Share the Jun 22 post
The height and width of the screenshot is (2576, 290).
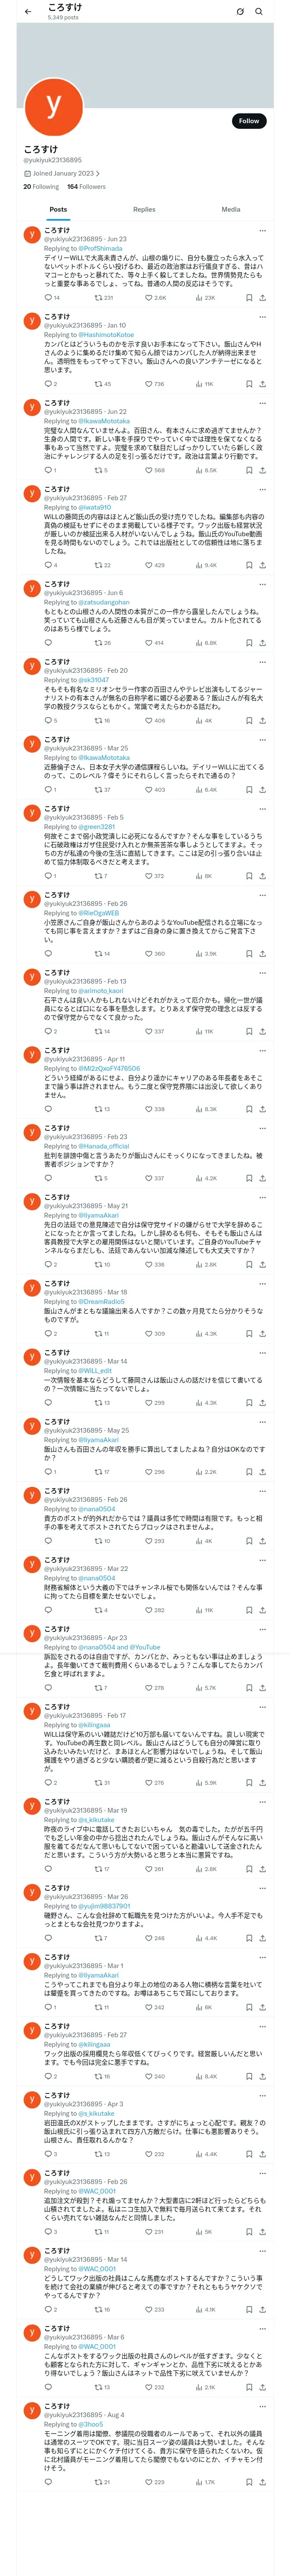point(262,470)
